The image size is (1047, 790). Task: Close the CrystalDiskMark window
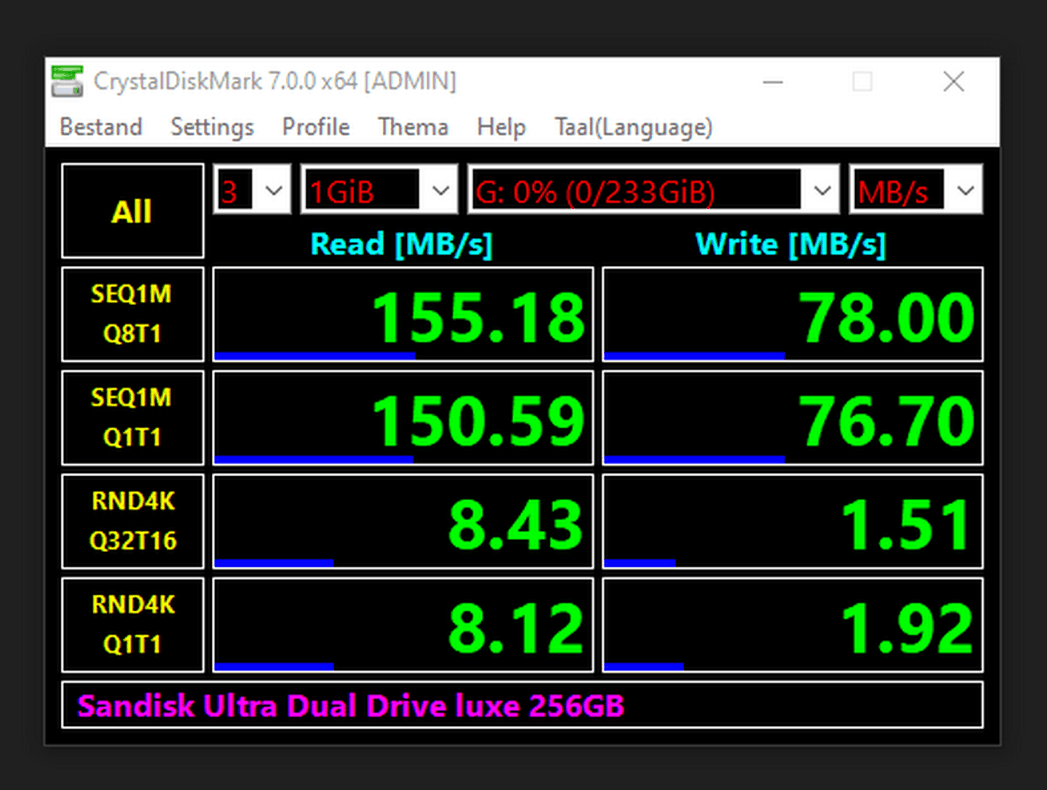tap(954, 81)
